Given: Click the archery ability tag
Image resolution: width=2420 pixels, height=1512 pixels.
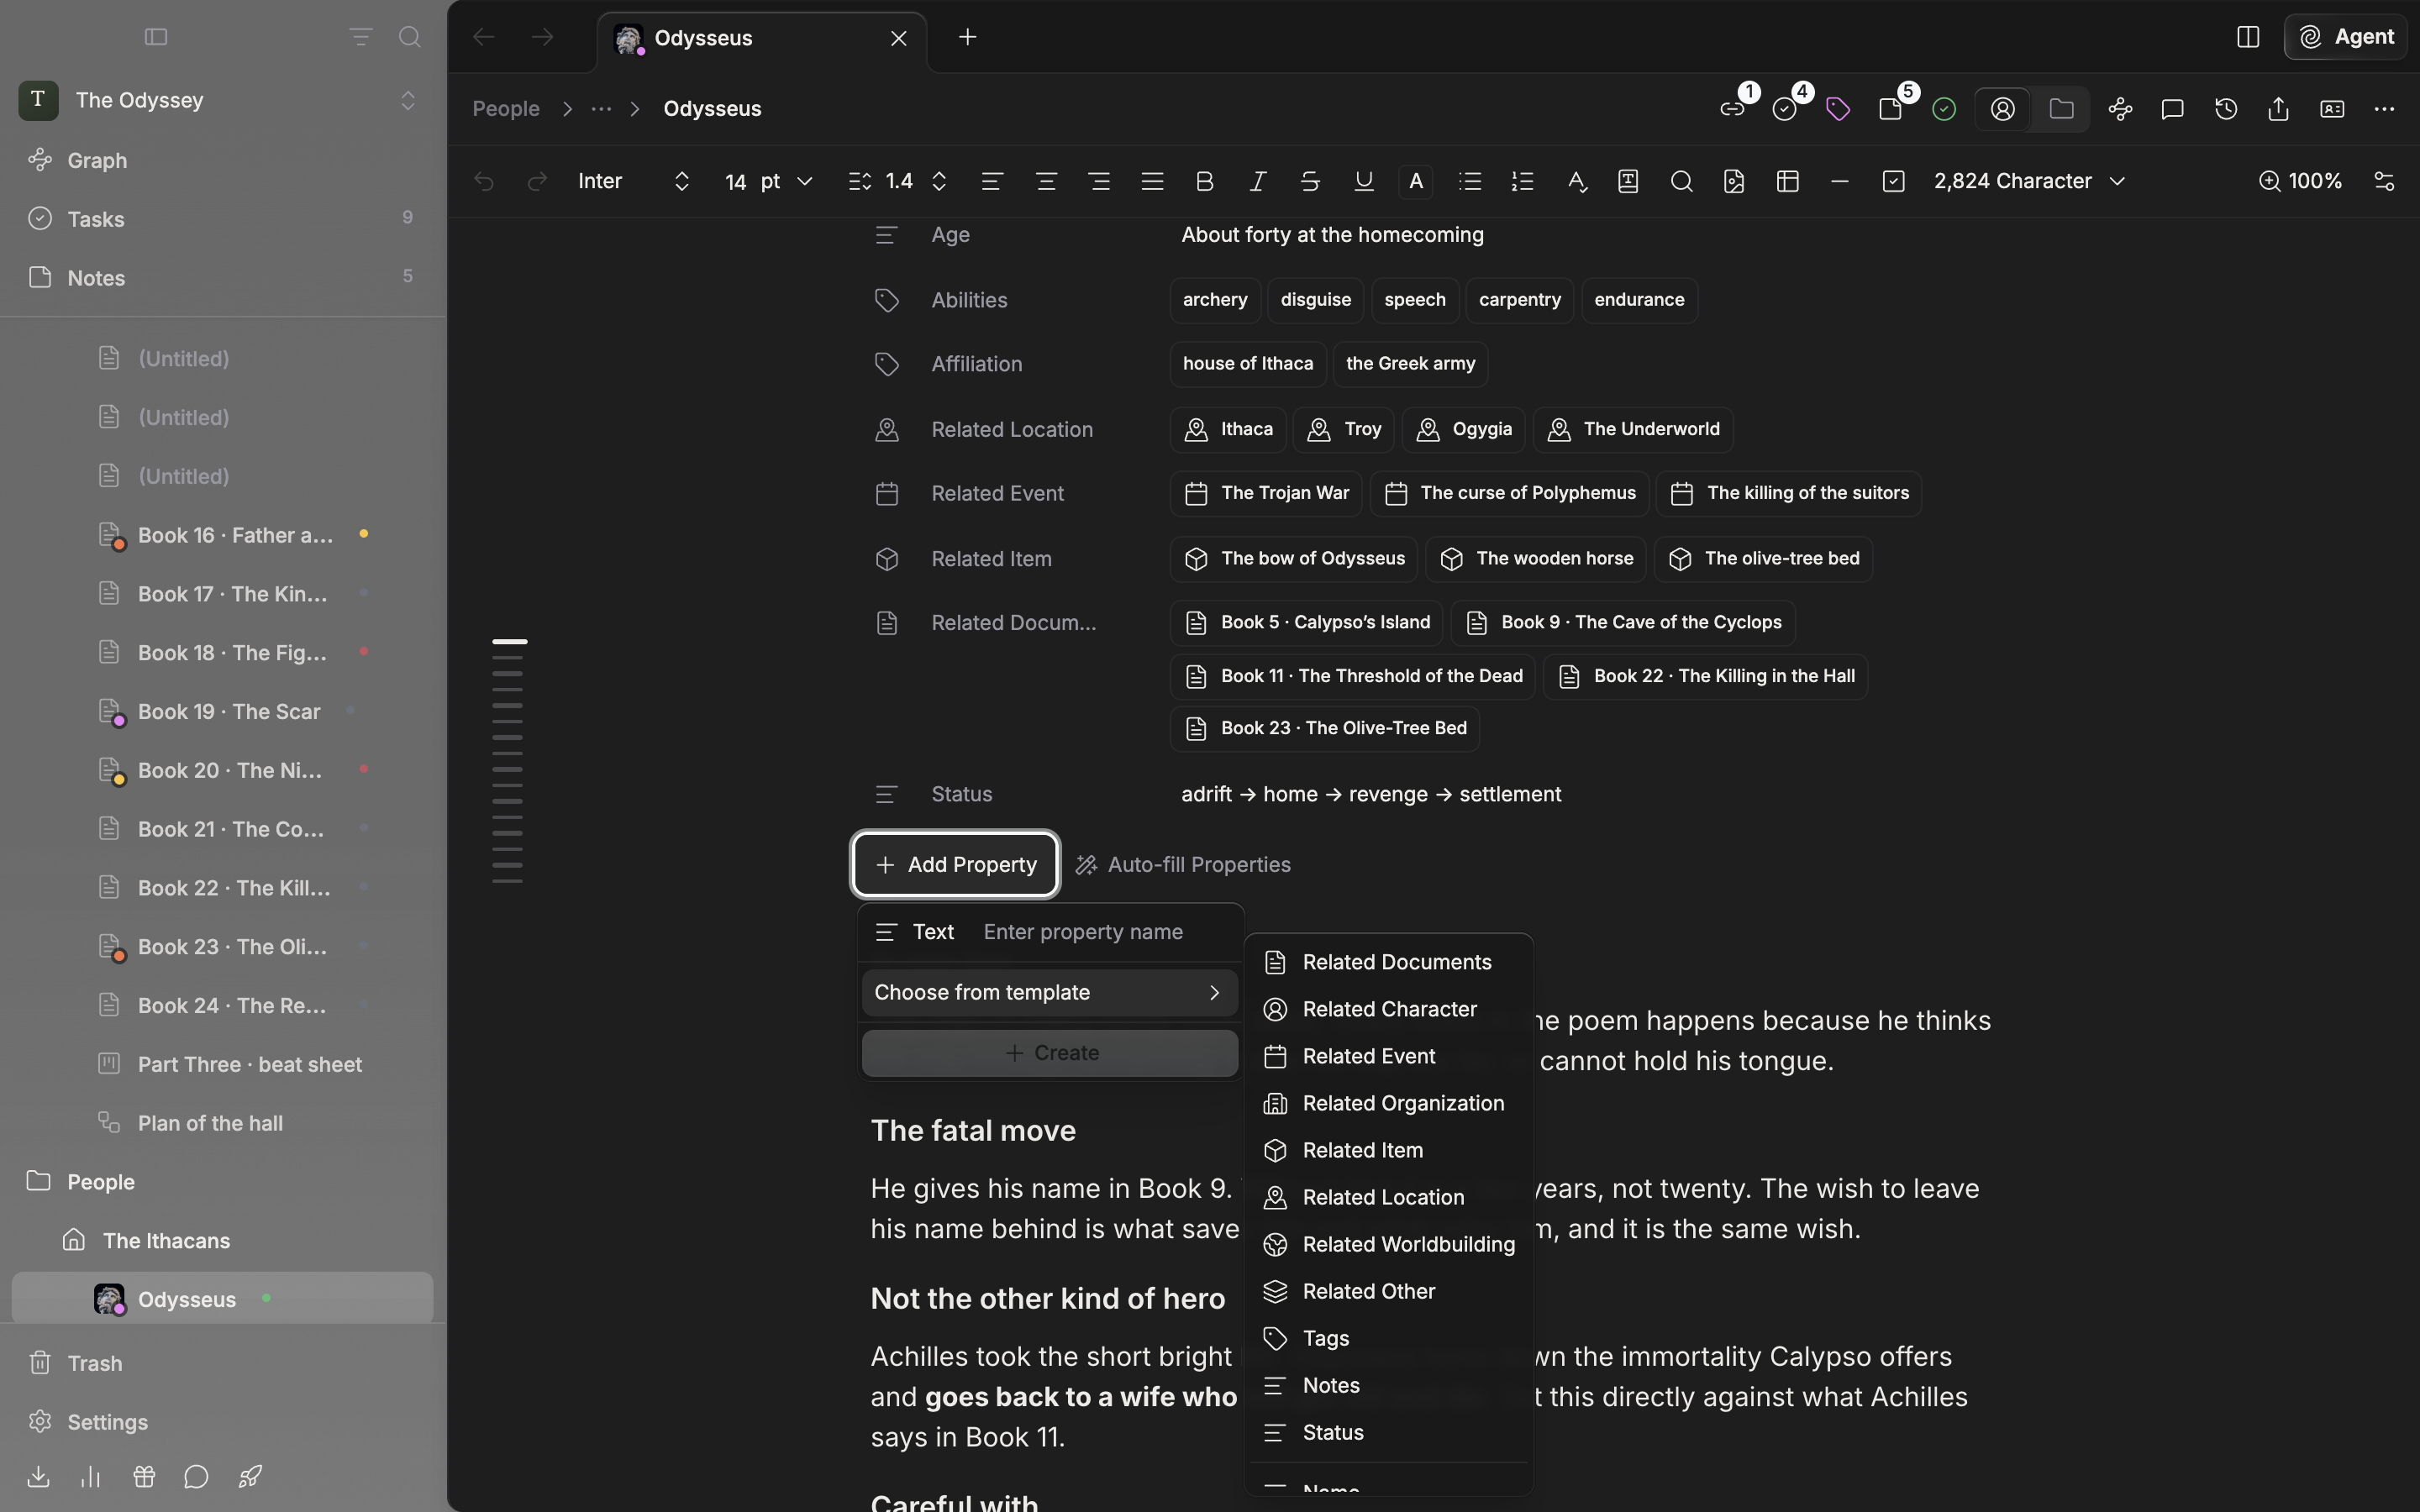Looking at the screenshot, I should (1214, 300).
